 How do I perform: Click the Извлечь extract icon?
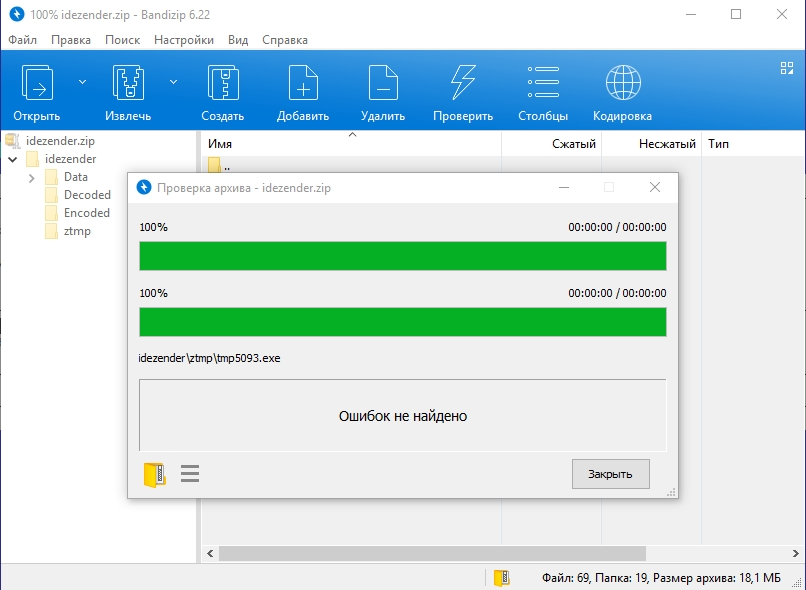(x=128, y=83)
